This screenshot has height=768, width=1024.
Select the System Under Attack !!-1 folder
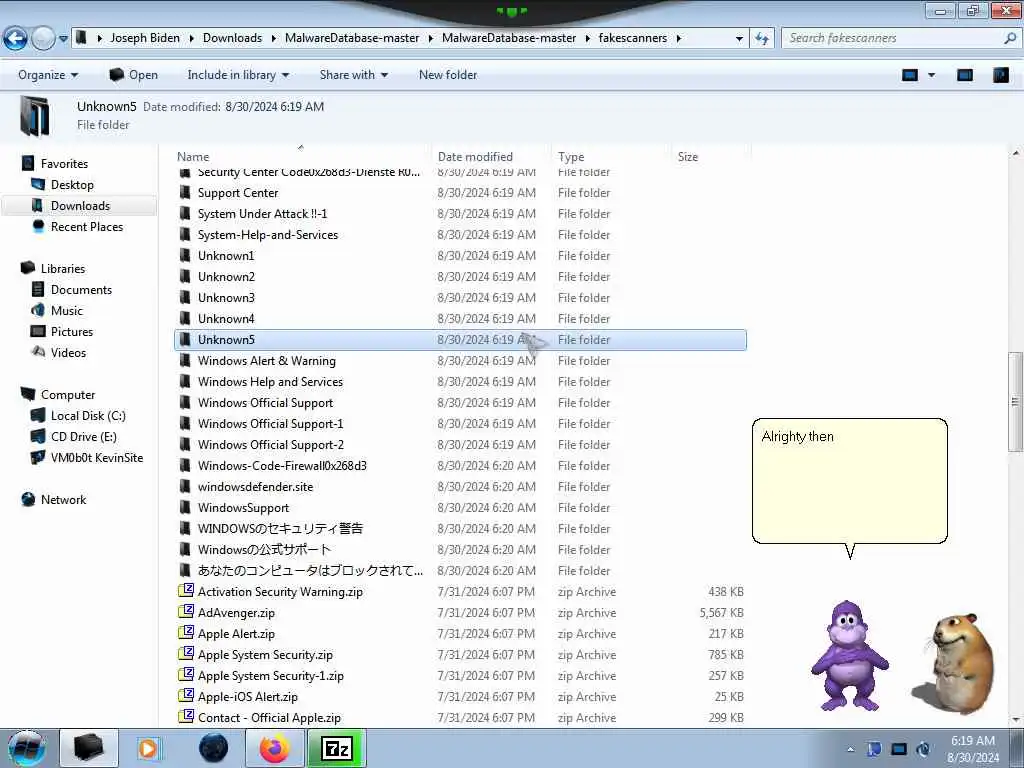click(263, 214)
